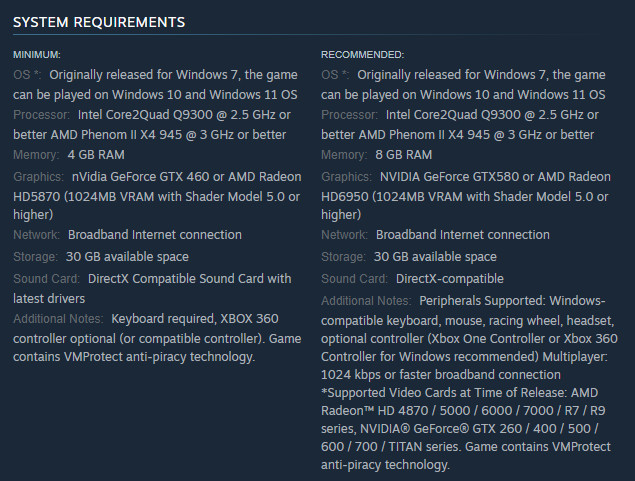Click minimum 'Broadband Internet connection' text
Screen dimensions: 635x481
(155, 235)
